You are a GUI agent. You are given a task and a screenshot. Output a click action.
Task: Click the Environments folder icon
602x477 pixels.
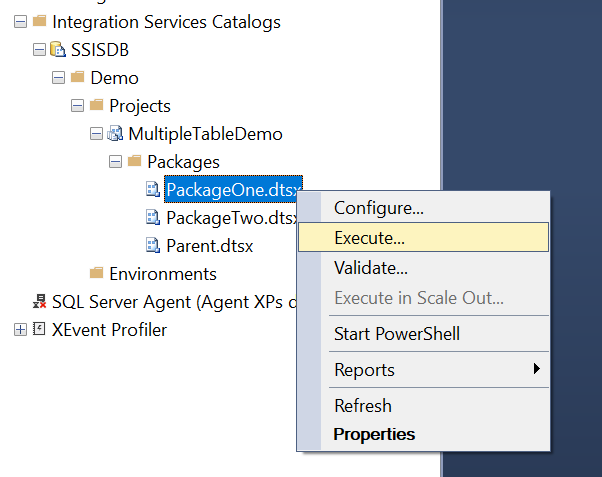(96, 273)
